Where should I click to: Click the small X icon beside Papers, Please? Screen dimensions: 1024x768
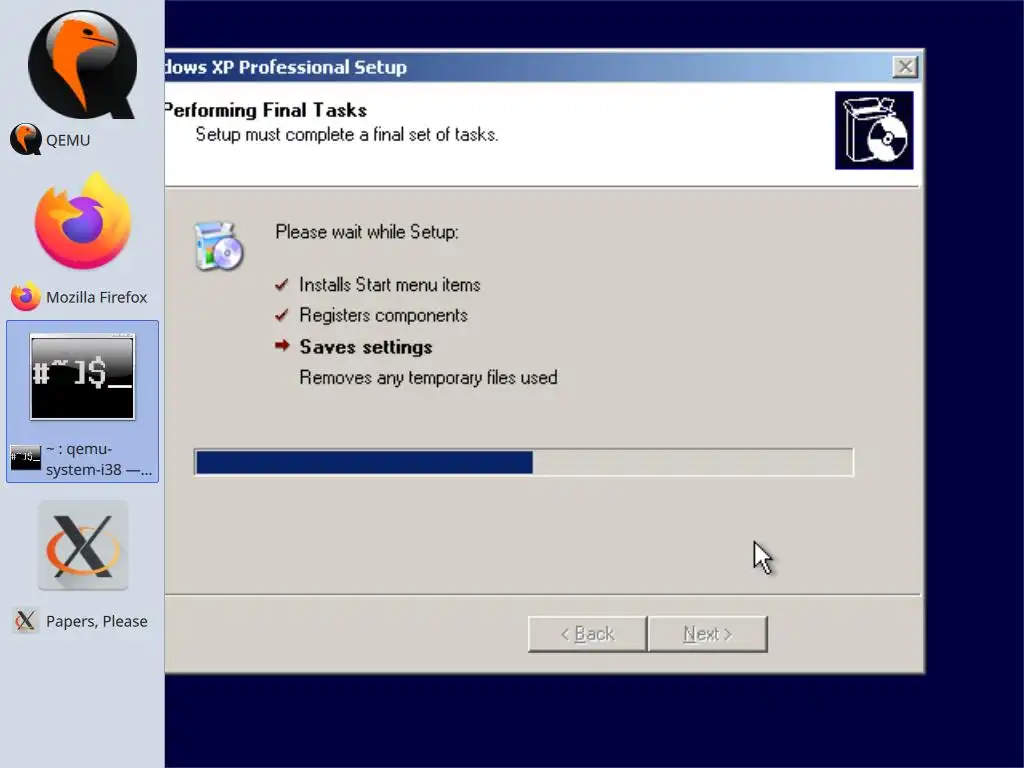tap(25, 621)
